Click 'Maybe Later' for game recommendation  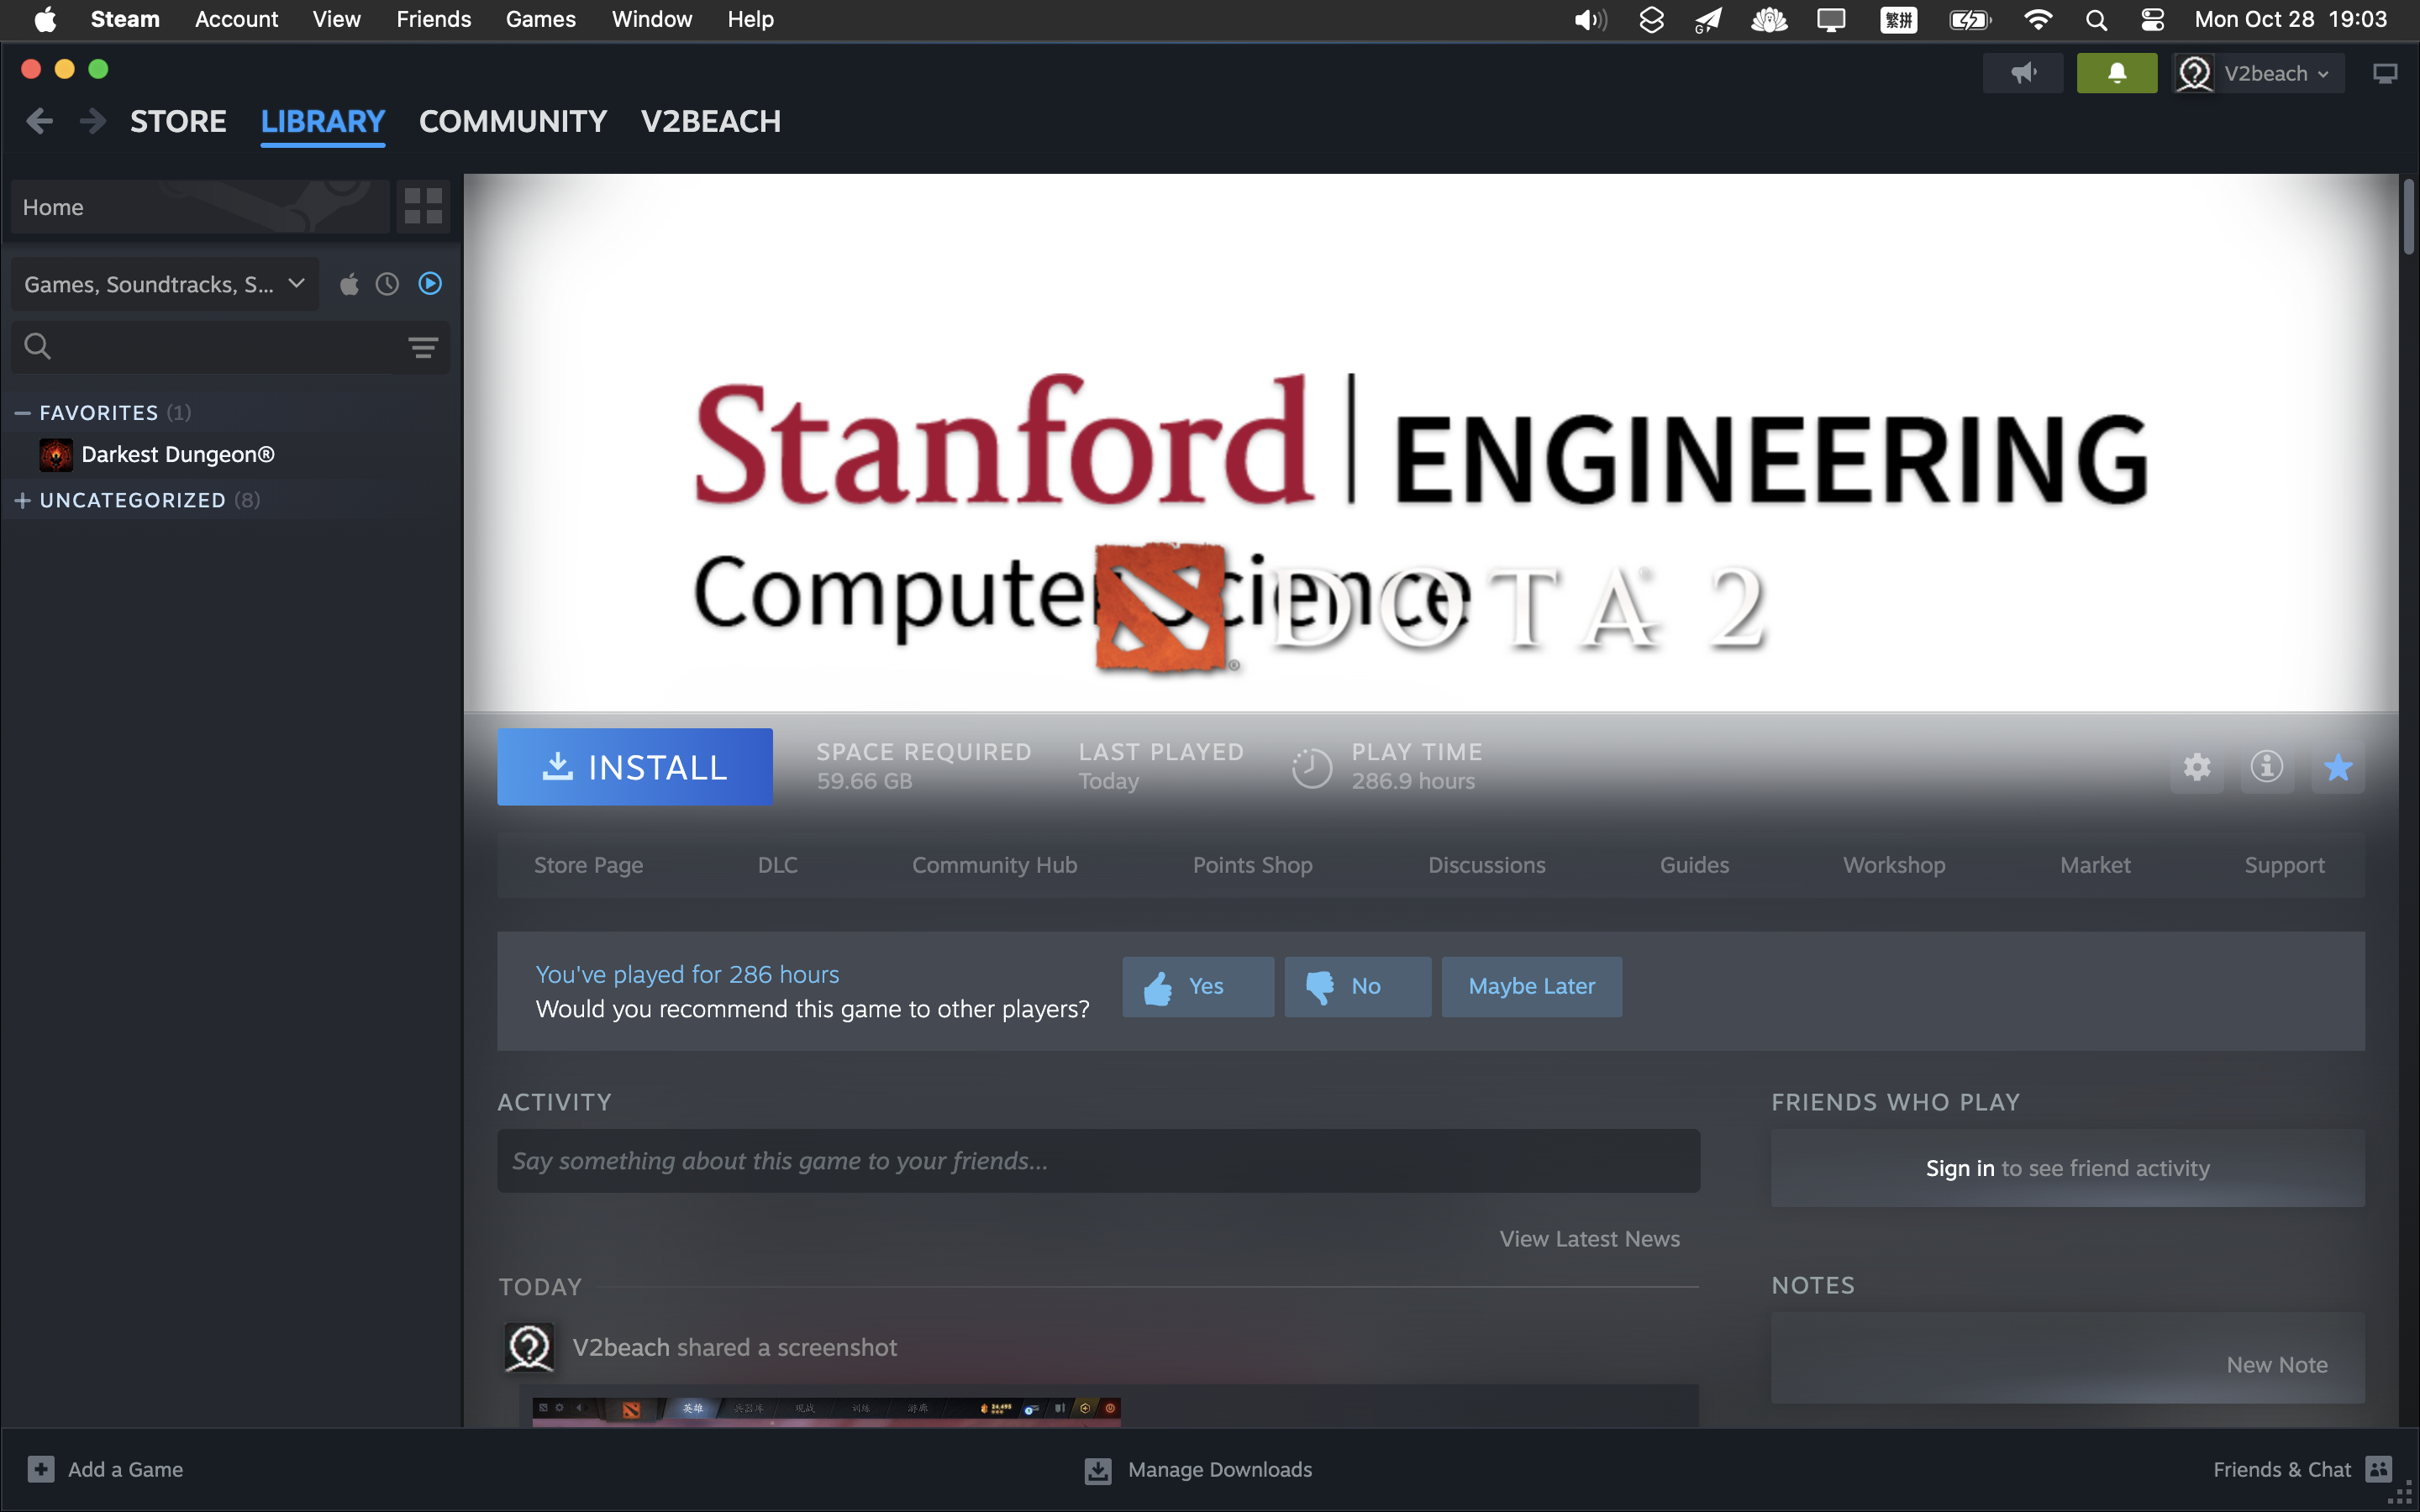(x=1529, y=986)
